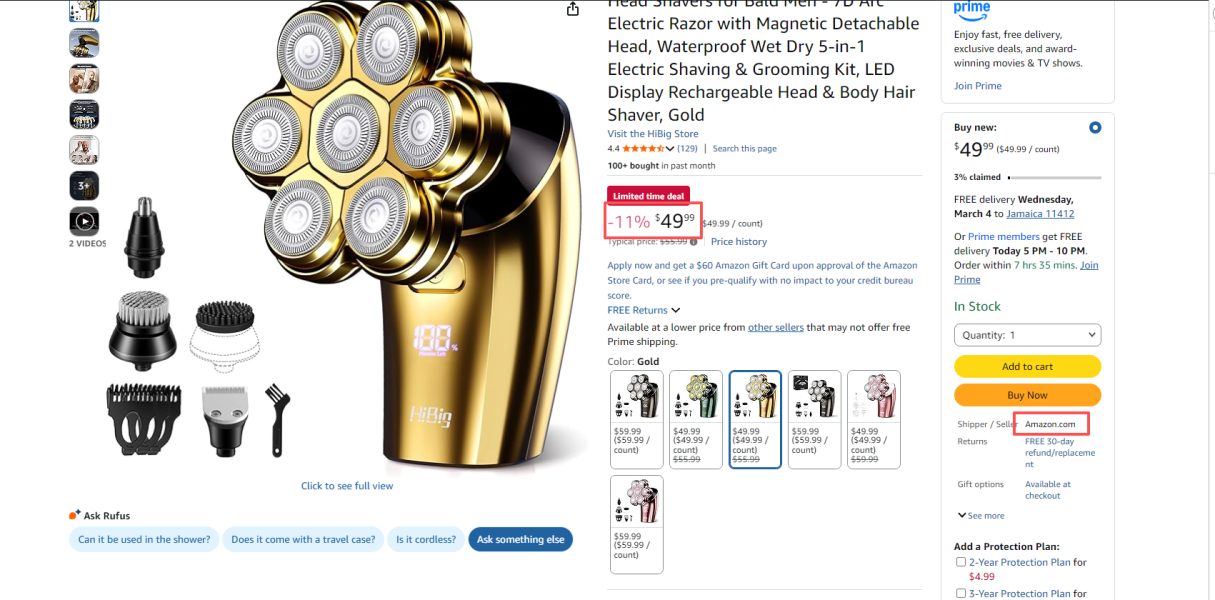Click the Add to cart button
The height and width of the screenshot is (600, 1215).
coord(1027,366)
